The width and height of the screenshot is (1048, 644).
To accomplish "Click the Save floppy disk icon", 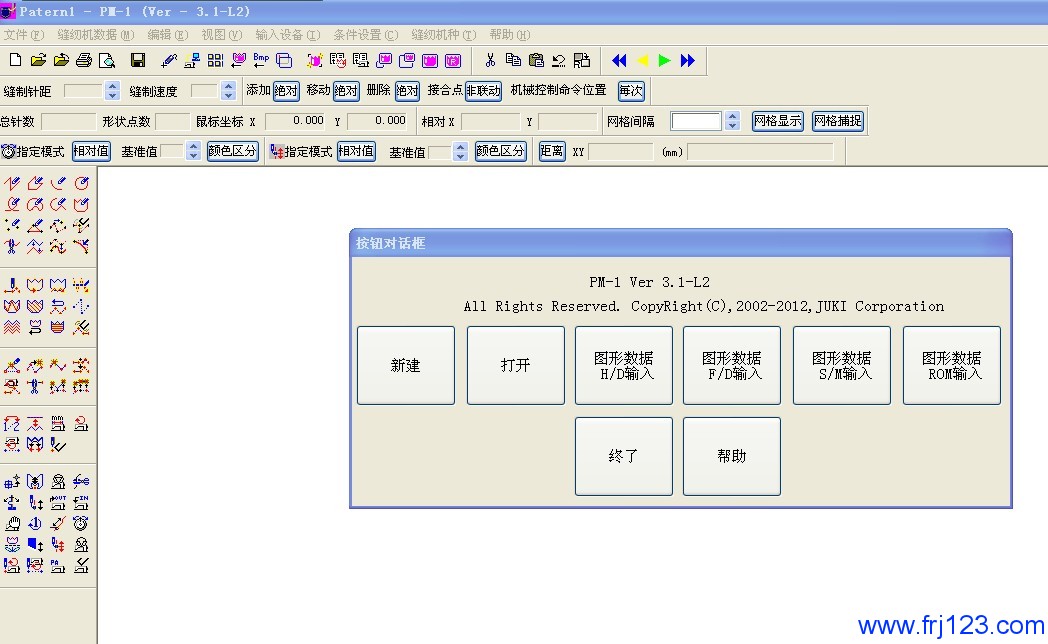I will [x=138, y=60].
